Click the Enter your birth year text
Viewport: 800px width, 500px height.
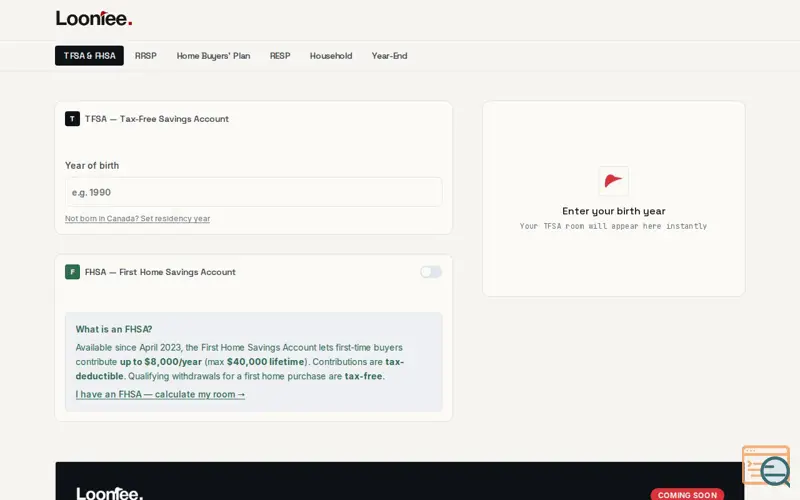coord(614,211)
